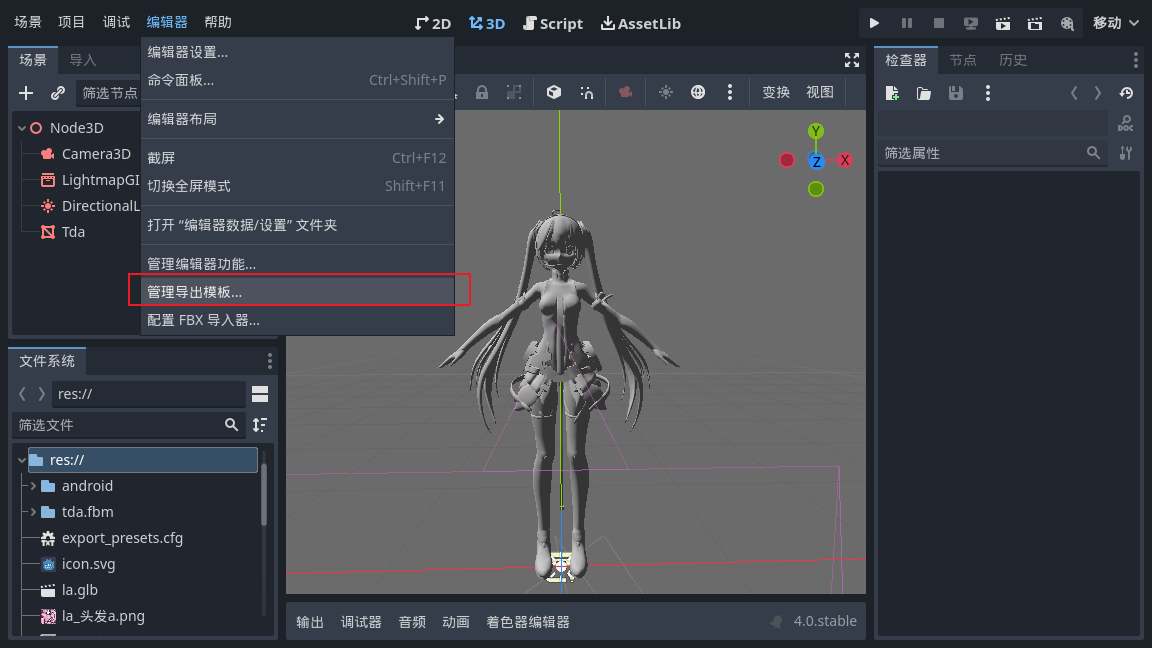Screen dimensions: 1152x648
Task: Toggle the group selected nodes icon
Action: click(x=514, y=93)
